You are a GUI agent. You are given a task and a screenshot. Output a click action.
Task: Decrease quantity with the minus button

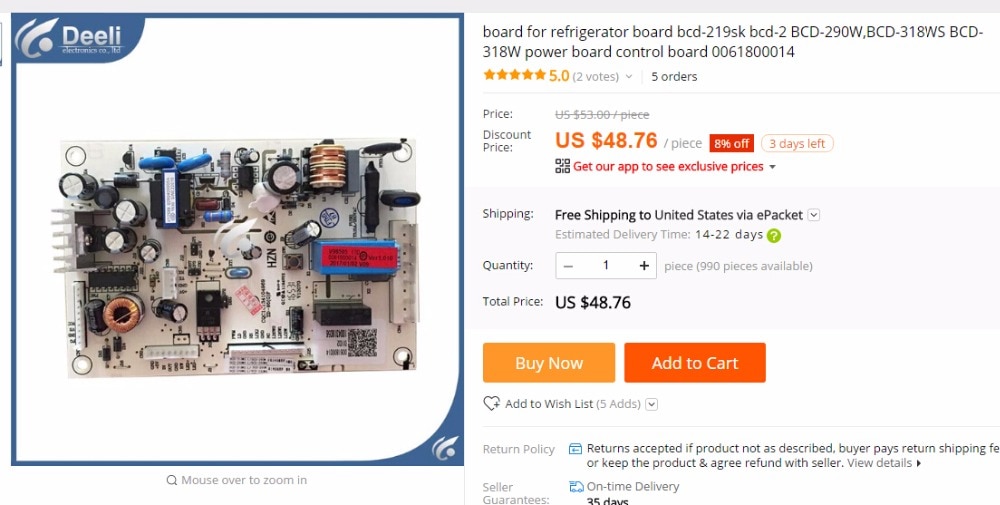click(568, 266)
